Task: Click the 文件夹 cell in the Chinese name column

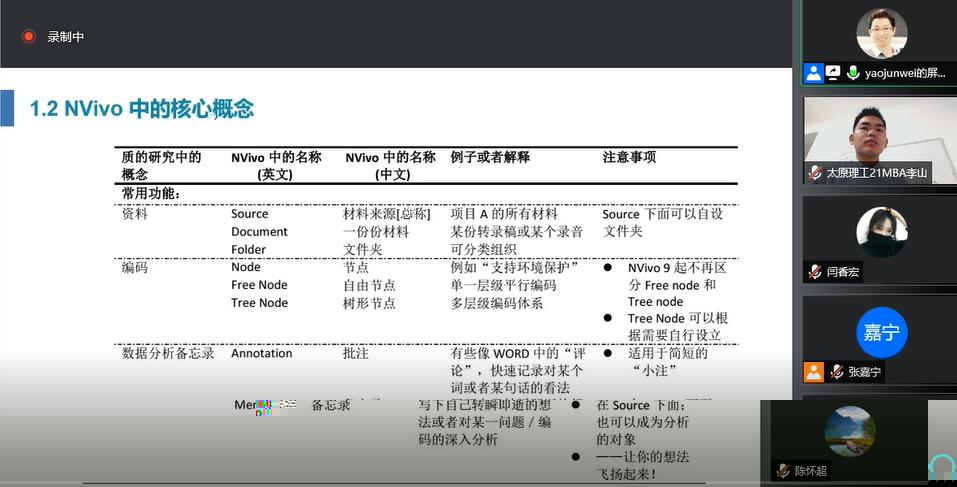Action: coord(362,250)
